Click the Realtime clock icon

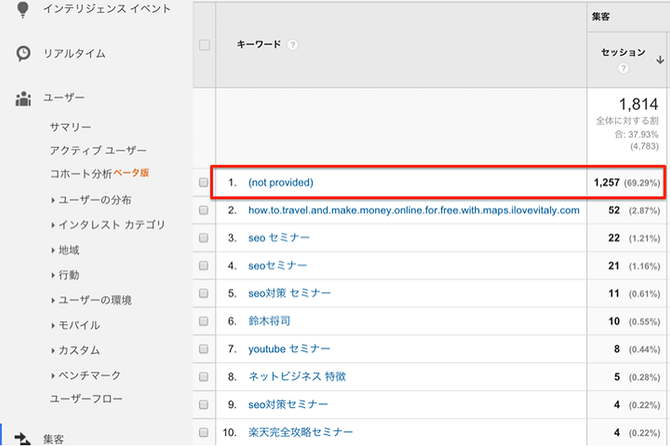pyautogui.click(x=23, y=53)
